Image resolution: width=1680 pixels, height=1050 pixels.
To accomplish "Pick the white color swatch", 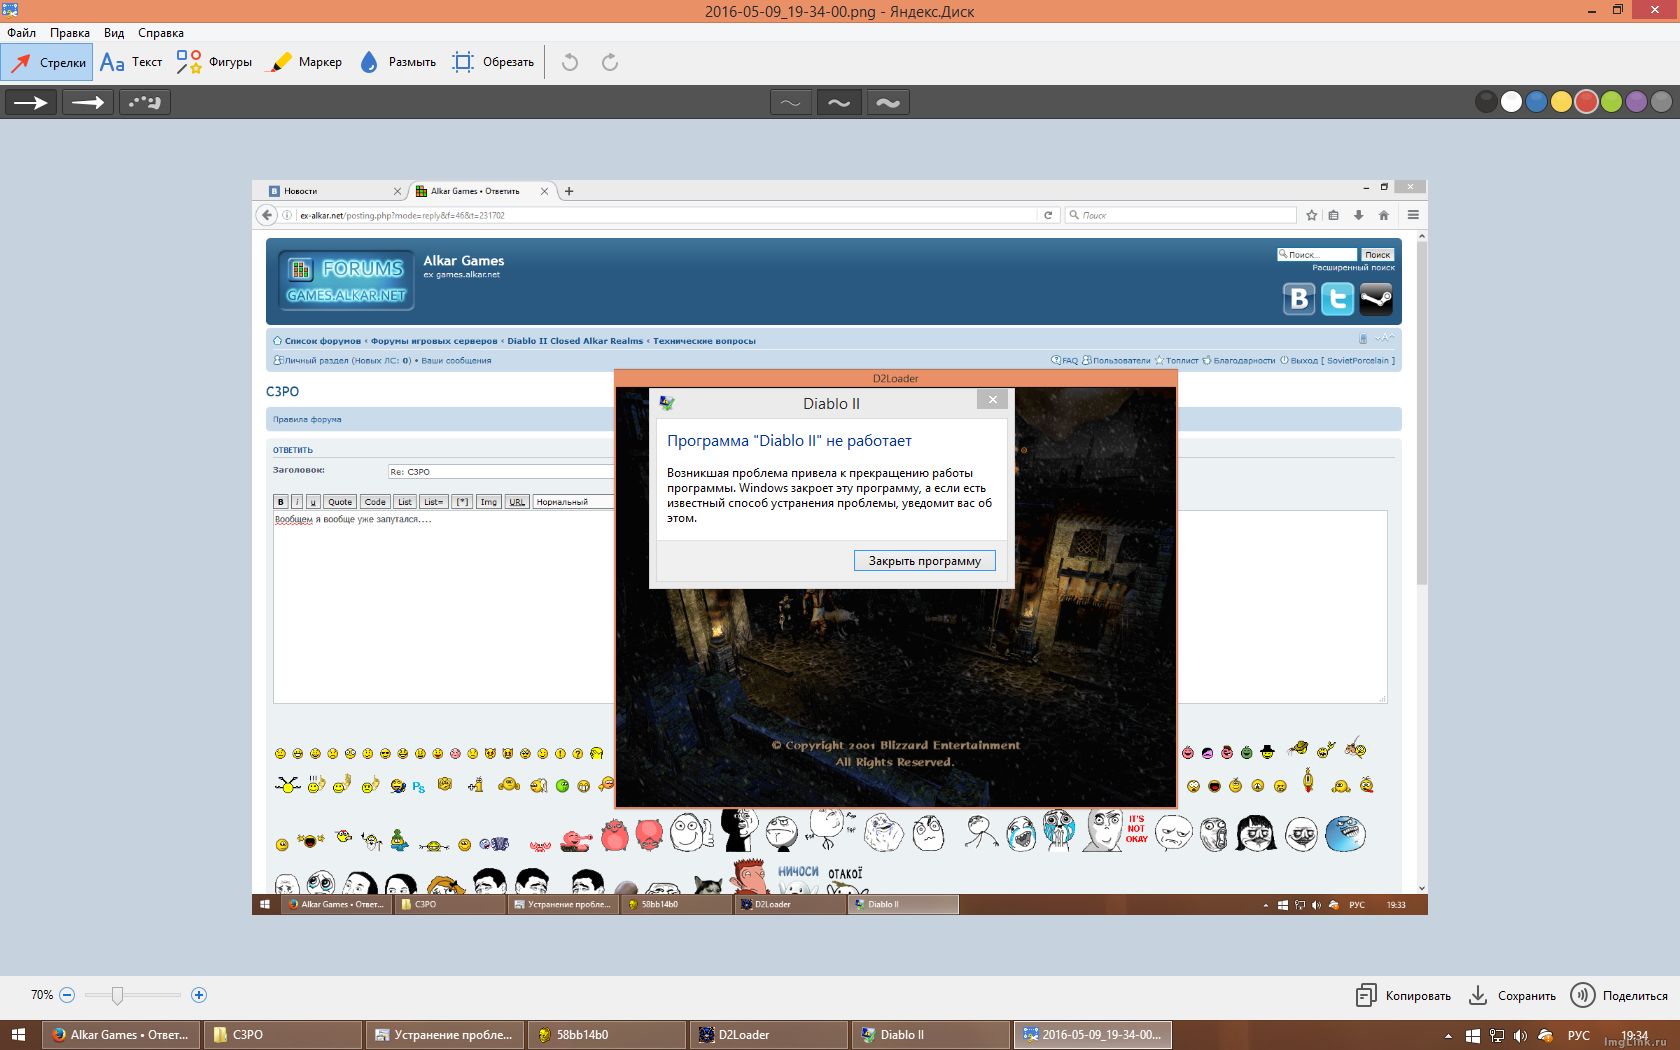I will 1512,101.
